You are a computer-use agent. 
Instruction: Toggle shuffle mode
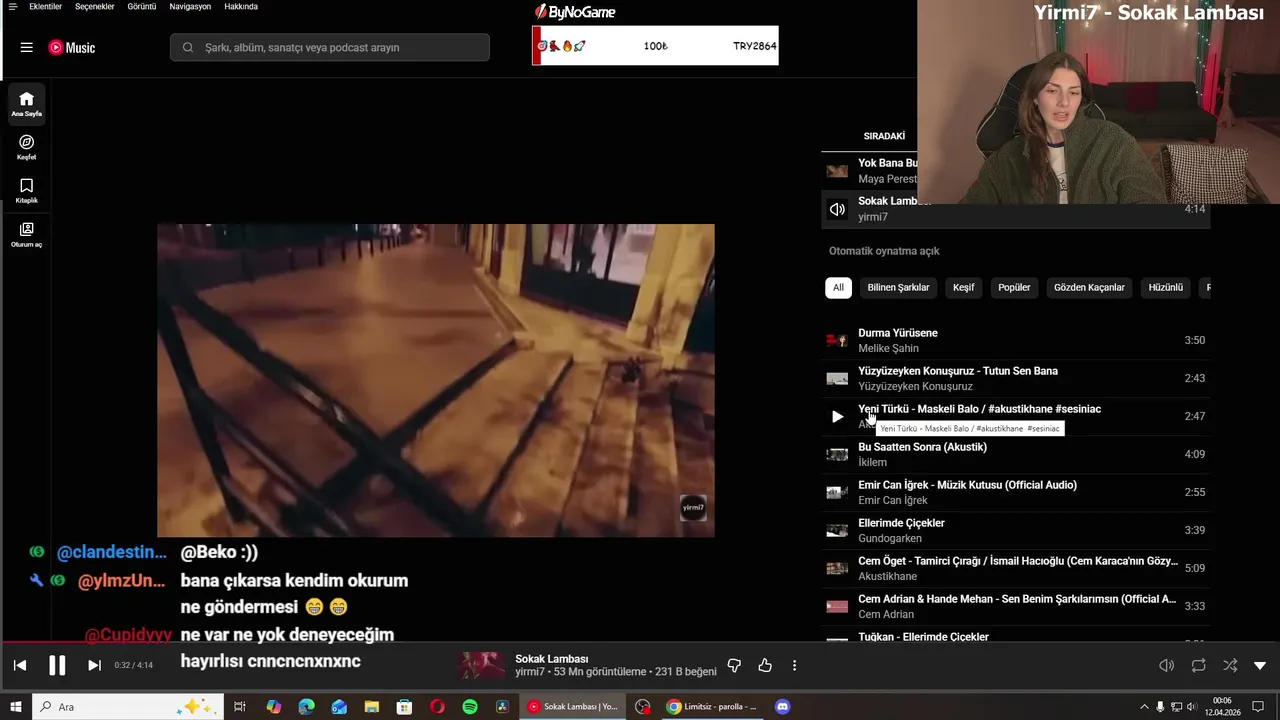pyautogui.click(x=1230, y=665)
